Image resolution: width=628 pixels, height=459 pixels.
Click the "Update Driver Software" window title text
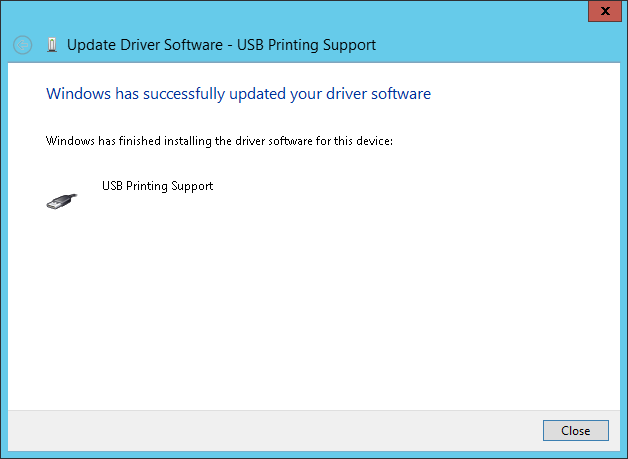coord(221,45)
